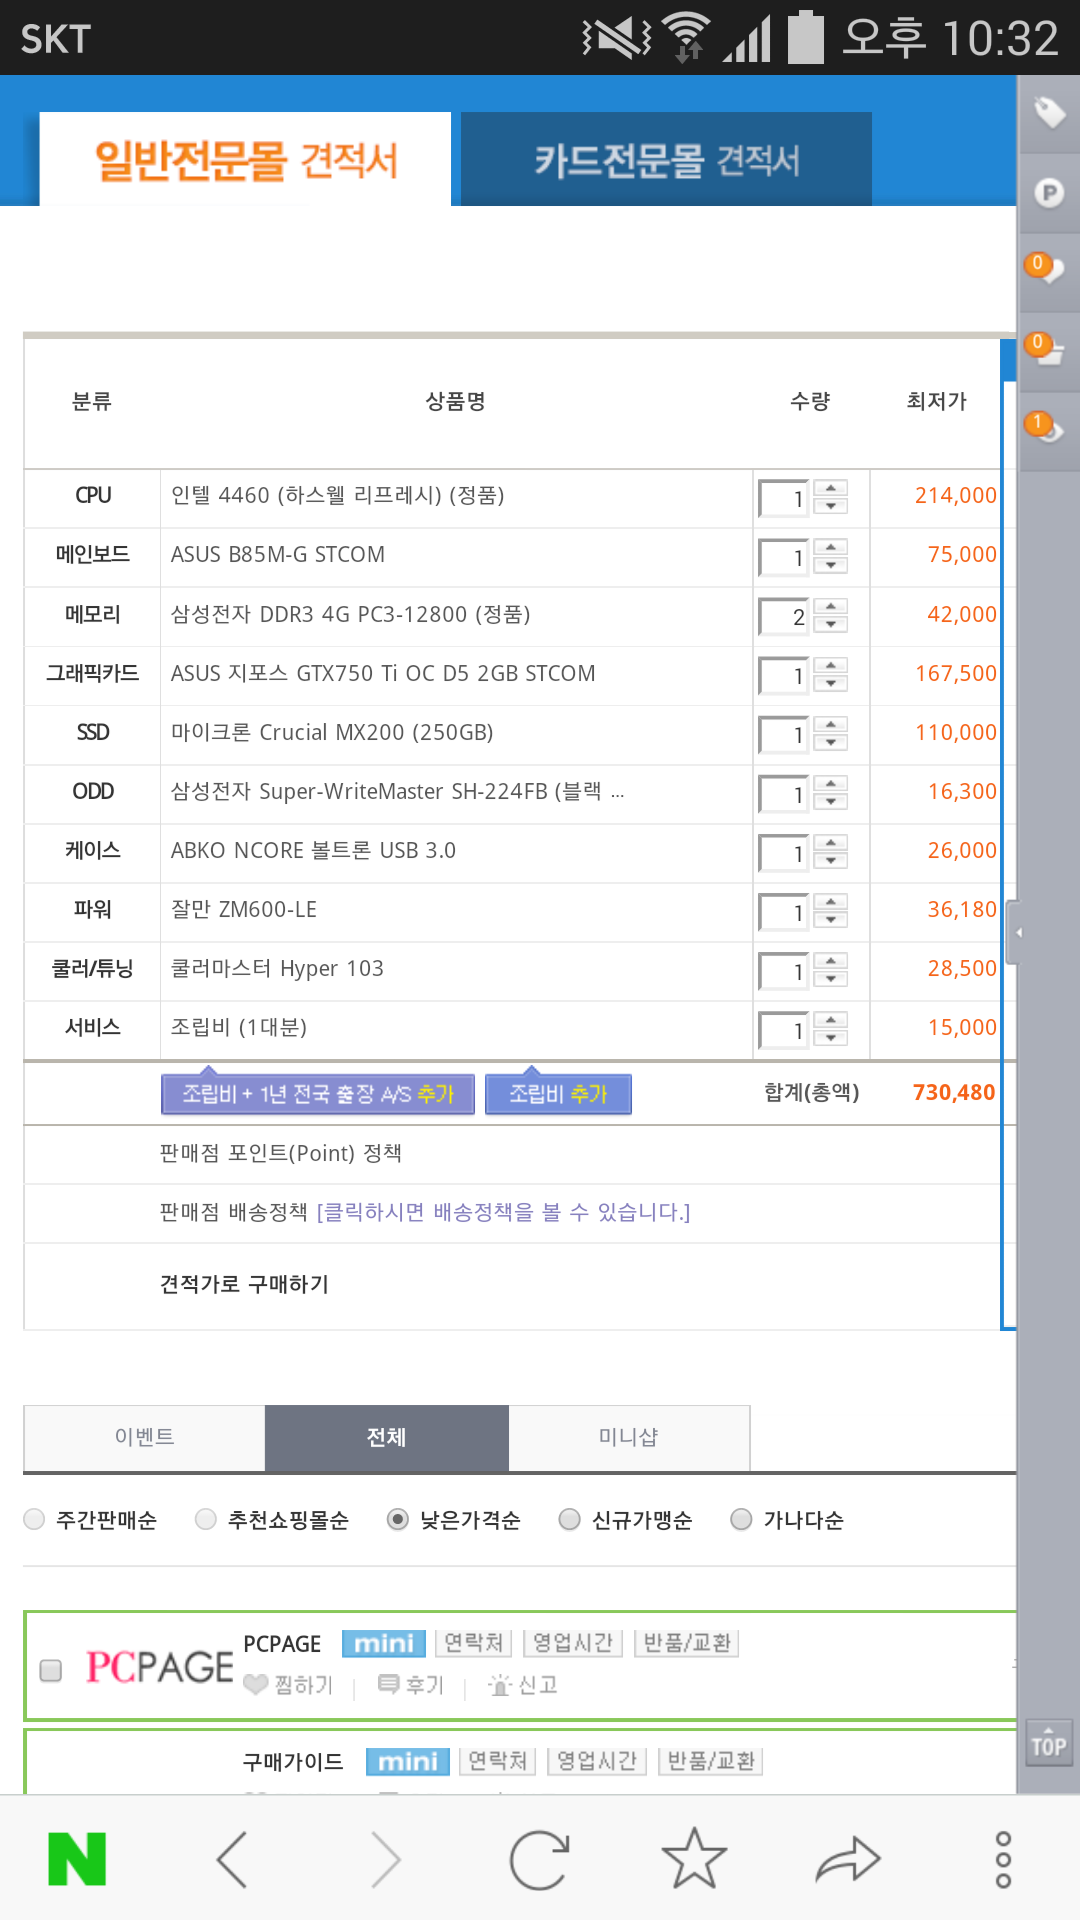Click the CPU quantity input field
1080x1920 pixels.
(785, 499)
